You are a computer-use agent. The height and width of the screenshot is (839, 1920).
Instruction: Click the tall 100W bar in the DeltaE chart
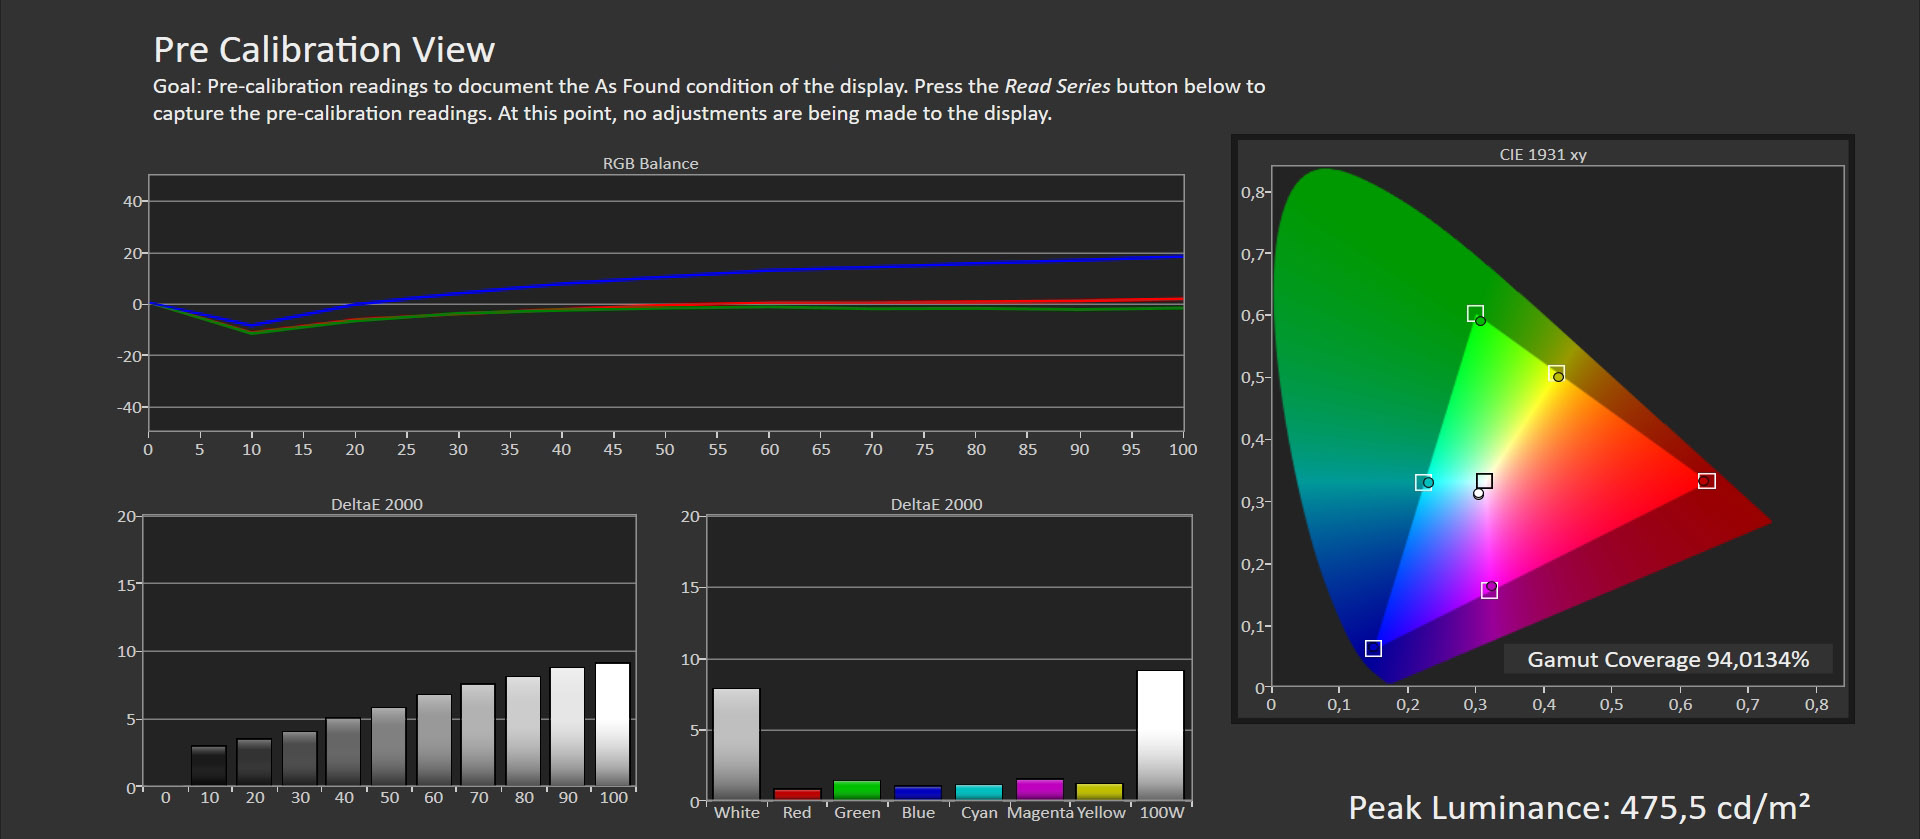pyautogui.click(x=1160, y=735)
